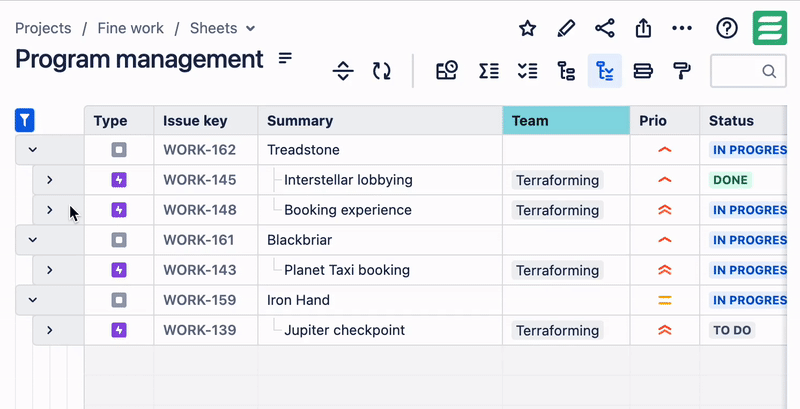Click the stacked bars grouping icon
Screen dimensions: 800x409
point(643,71)
